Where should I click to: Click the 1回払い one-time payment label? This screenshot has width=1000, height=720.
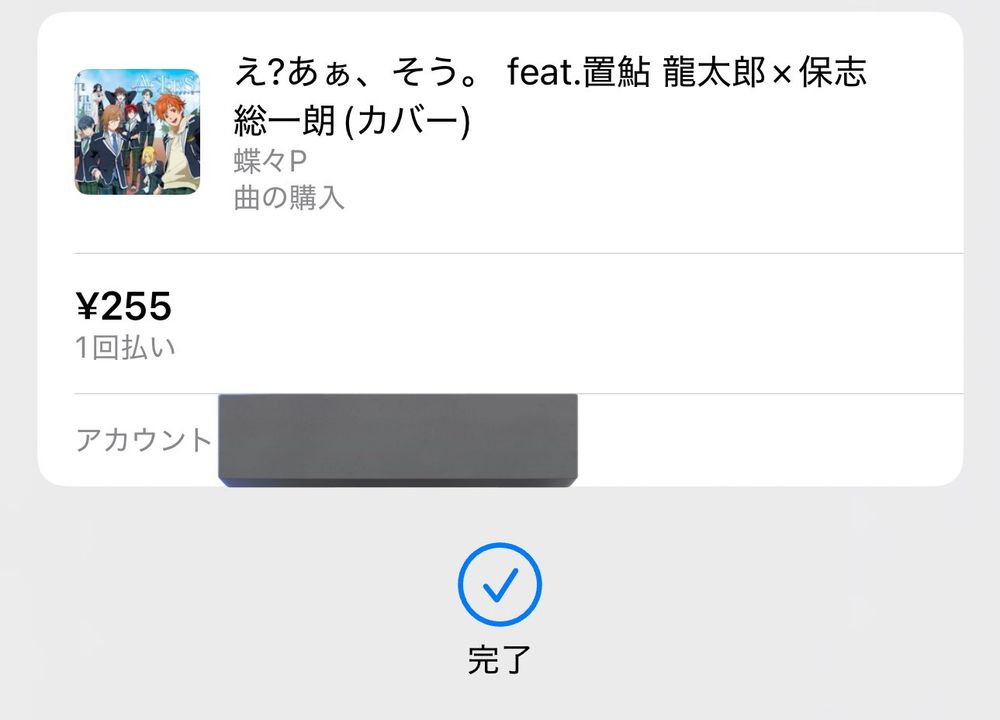point(125,348)
